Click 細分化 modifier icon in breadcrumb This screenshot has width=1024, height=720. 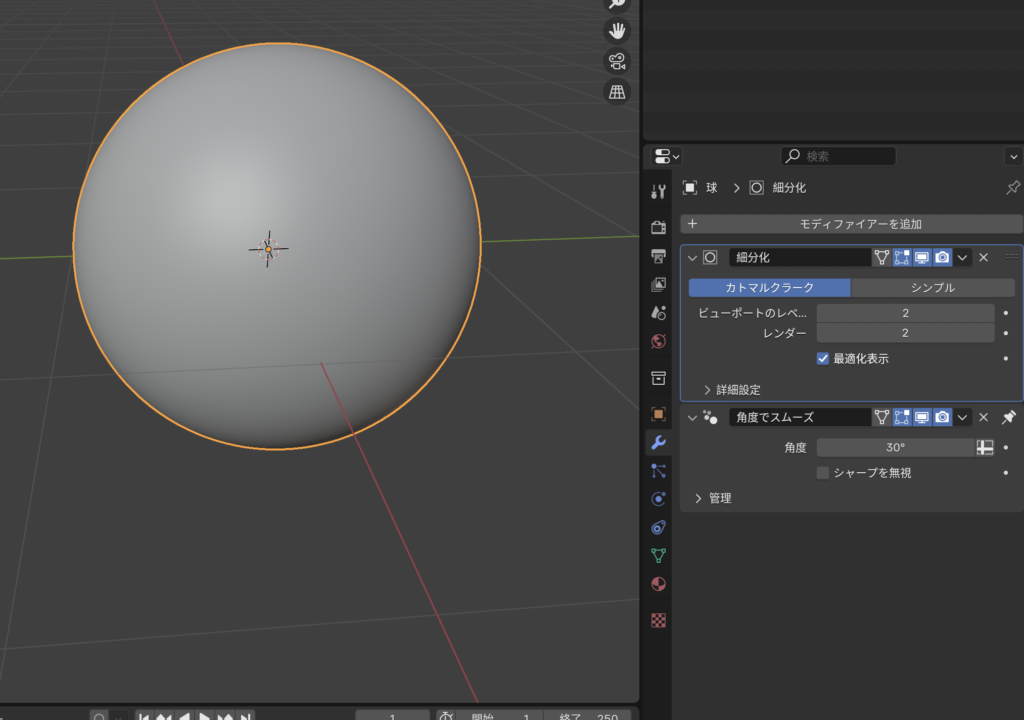[756, 188]
